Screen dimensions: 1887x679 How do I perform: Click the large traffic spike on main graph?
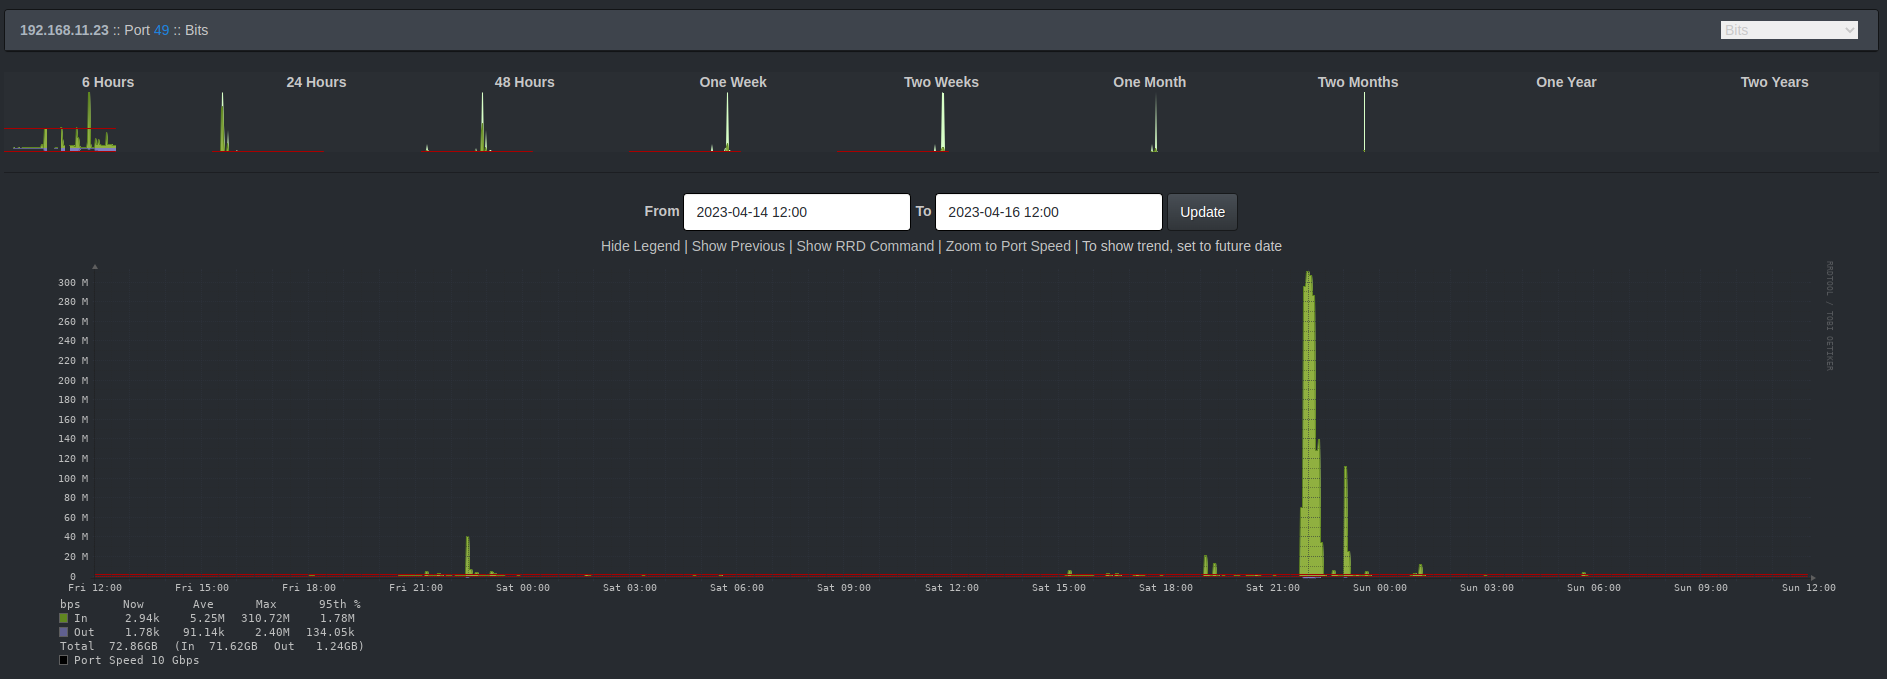pyautogui.click(x=1309, y=420)
